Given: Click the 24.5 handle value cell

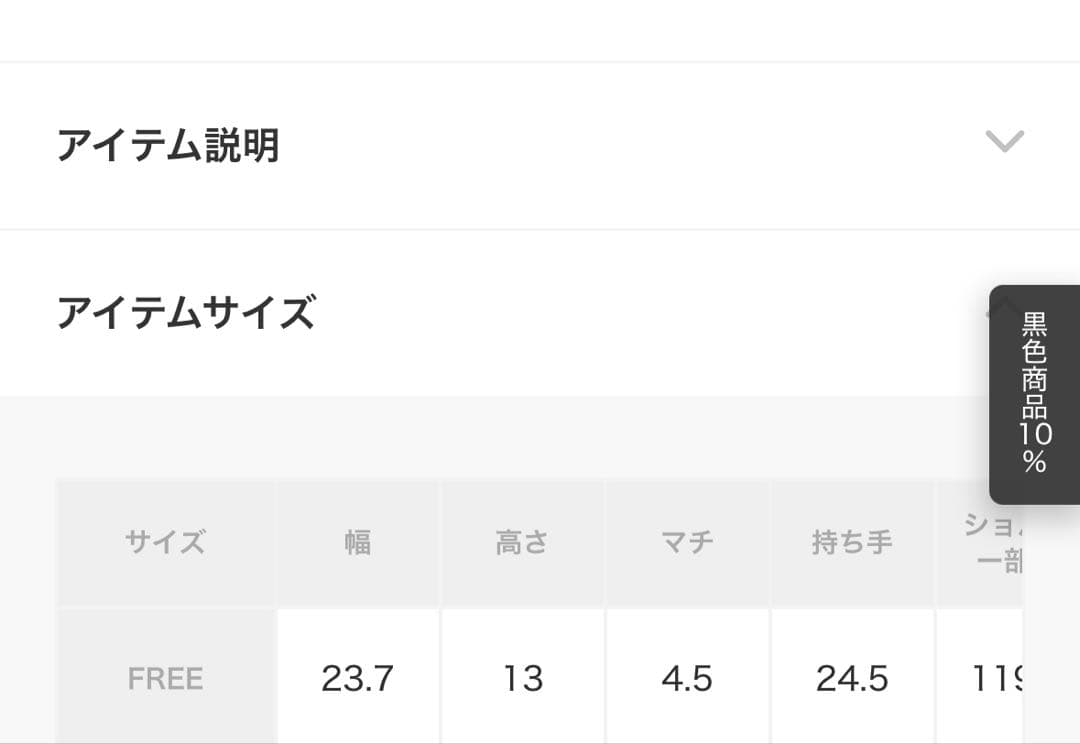Looking at the screenshot, I should click(x=852, y=679).
